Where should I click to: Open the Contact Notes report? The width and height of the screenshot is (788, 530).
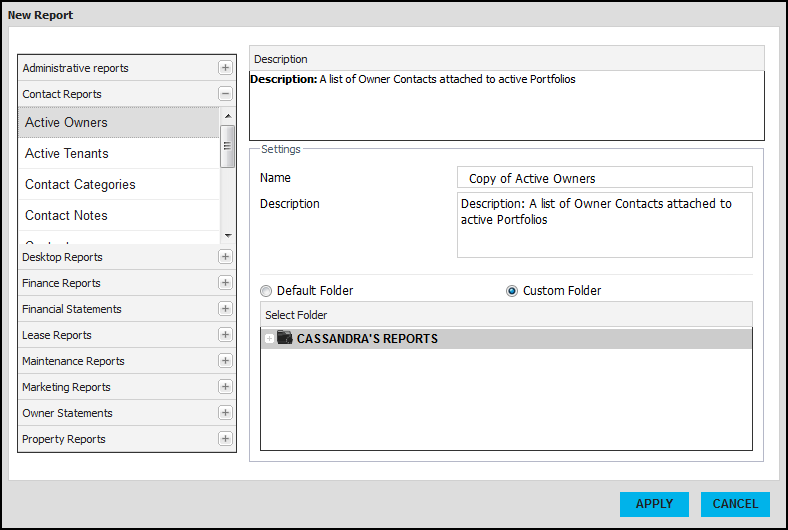pos(66,216)
